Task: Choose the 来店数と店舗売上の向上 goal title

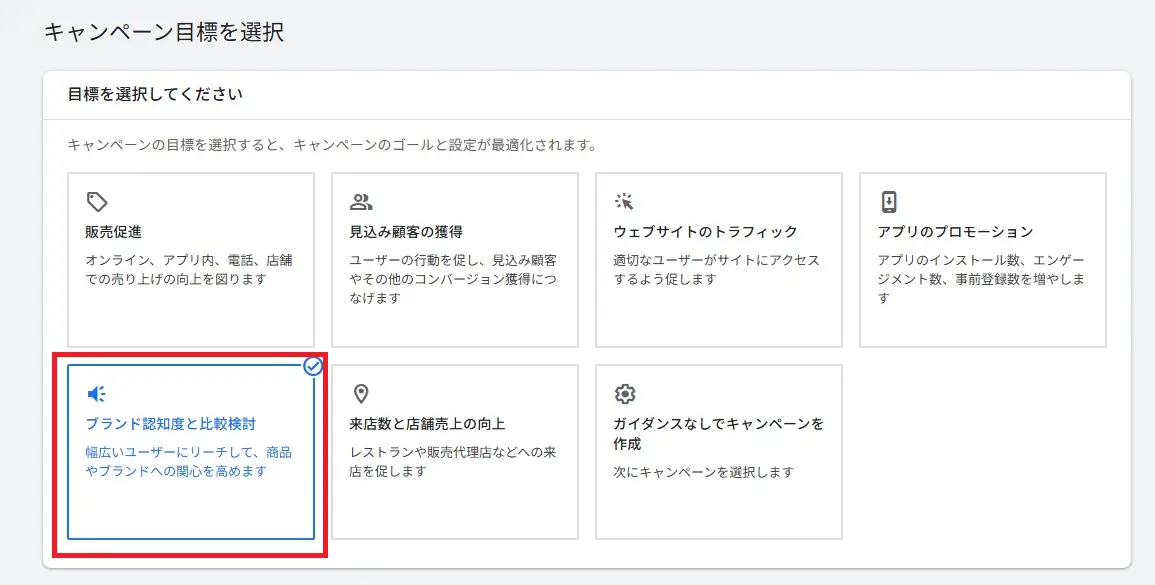Action: [x=427, y=424]
